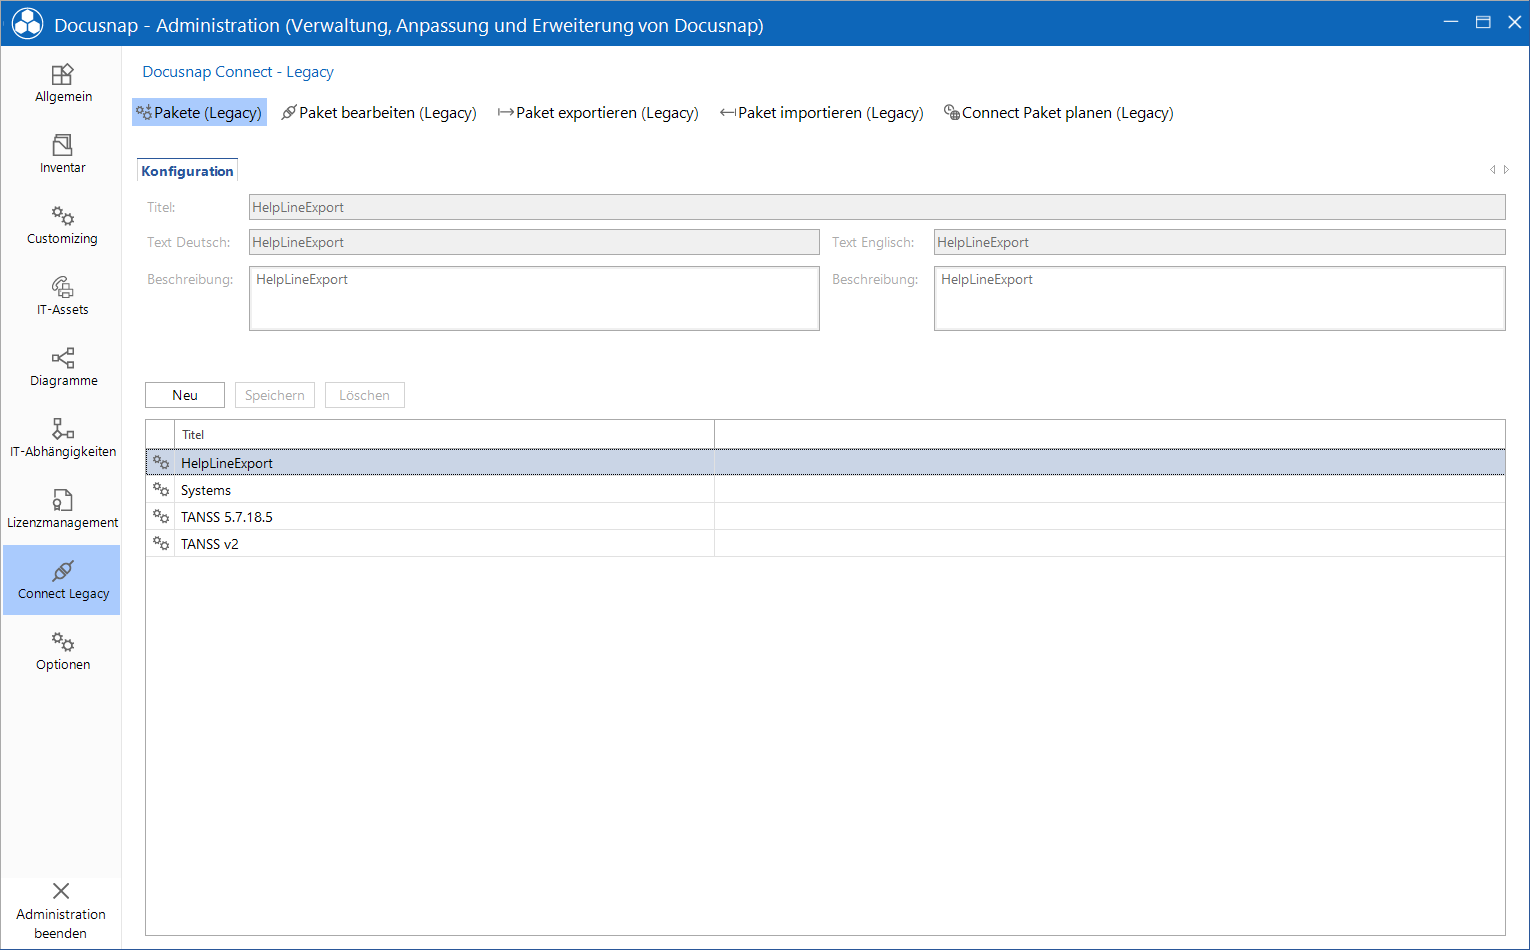
Task: Go to Customizing in sidebar
Action: click(62, 225)
